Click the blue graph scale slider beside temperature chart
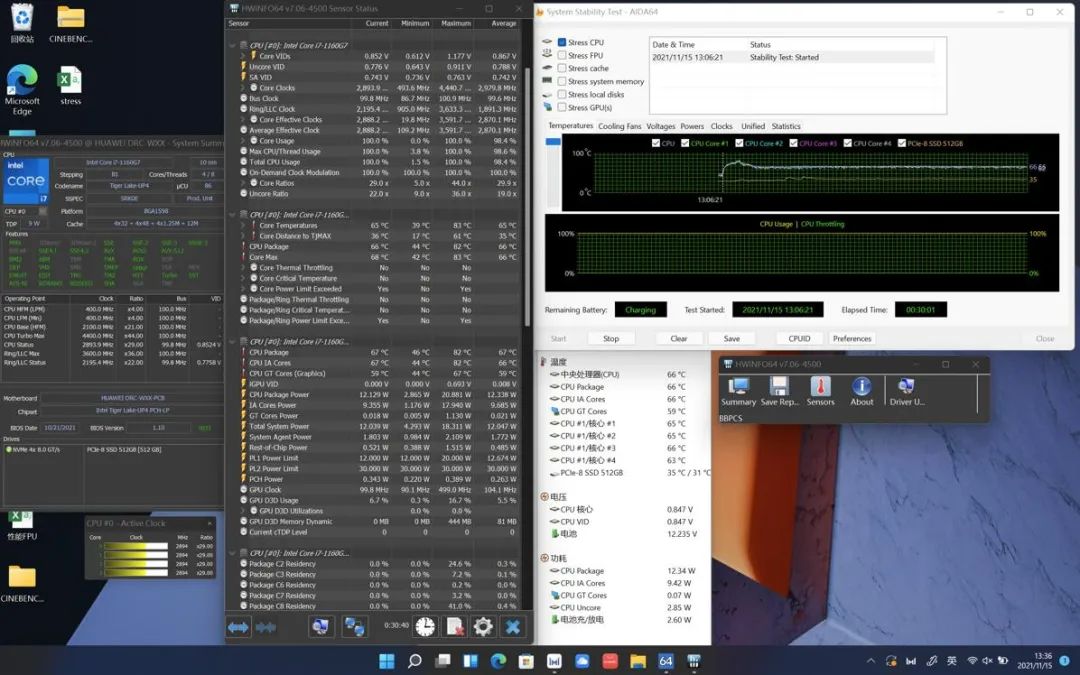 (x=553, y=142)
